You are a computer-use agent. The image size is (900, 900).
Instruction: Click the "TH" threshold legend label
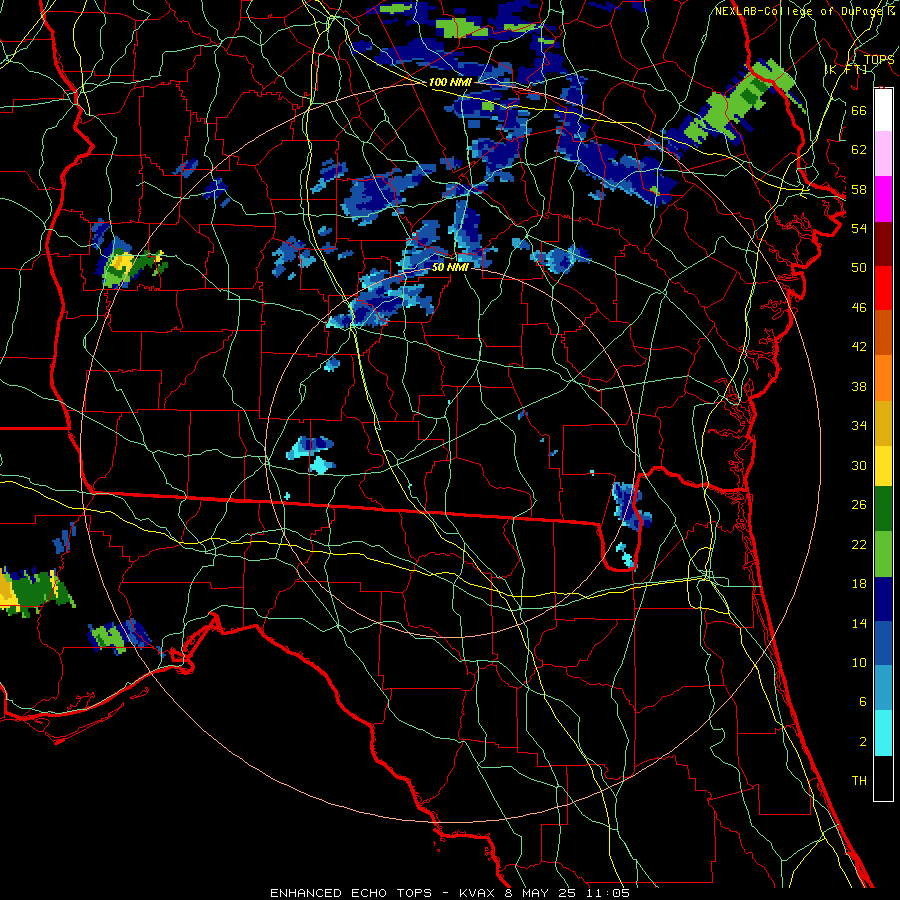coord(859,781)
